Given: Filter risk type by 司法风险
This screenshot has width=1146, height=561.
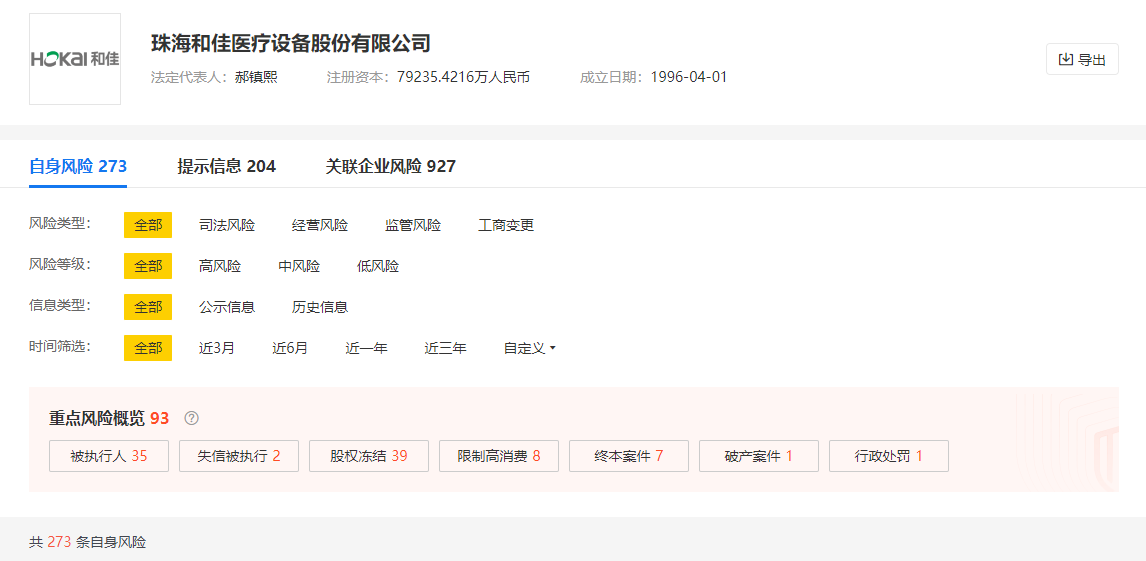Looking at the screenshot, I should coord(227,225).
